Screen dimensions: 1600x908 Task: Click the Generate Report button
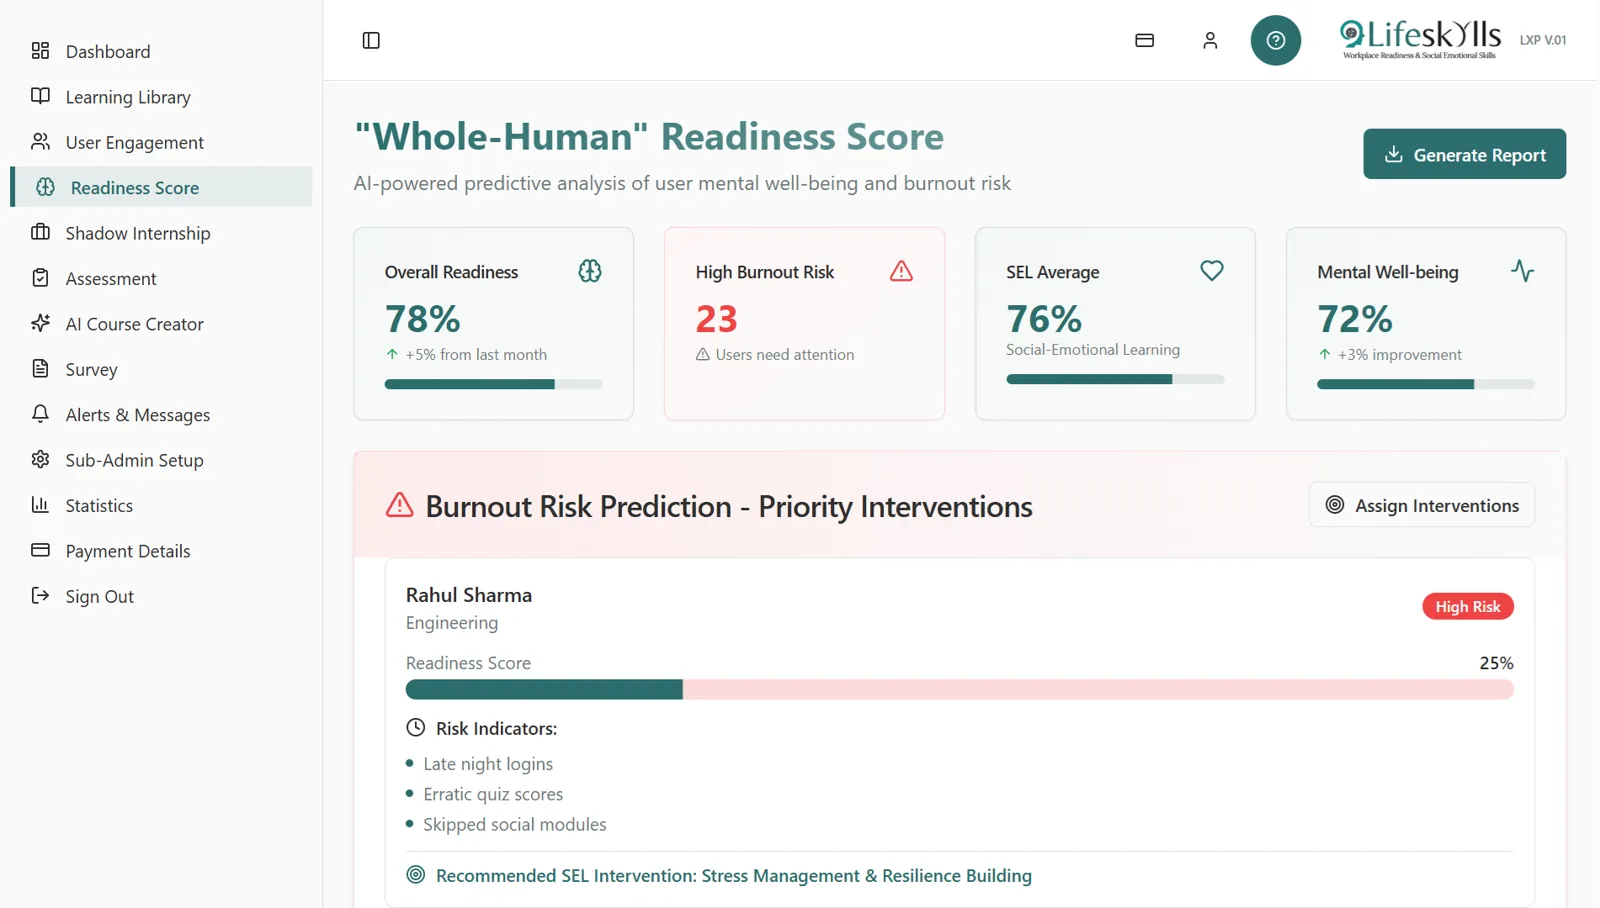(1464, 154)
